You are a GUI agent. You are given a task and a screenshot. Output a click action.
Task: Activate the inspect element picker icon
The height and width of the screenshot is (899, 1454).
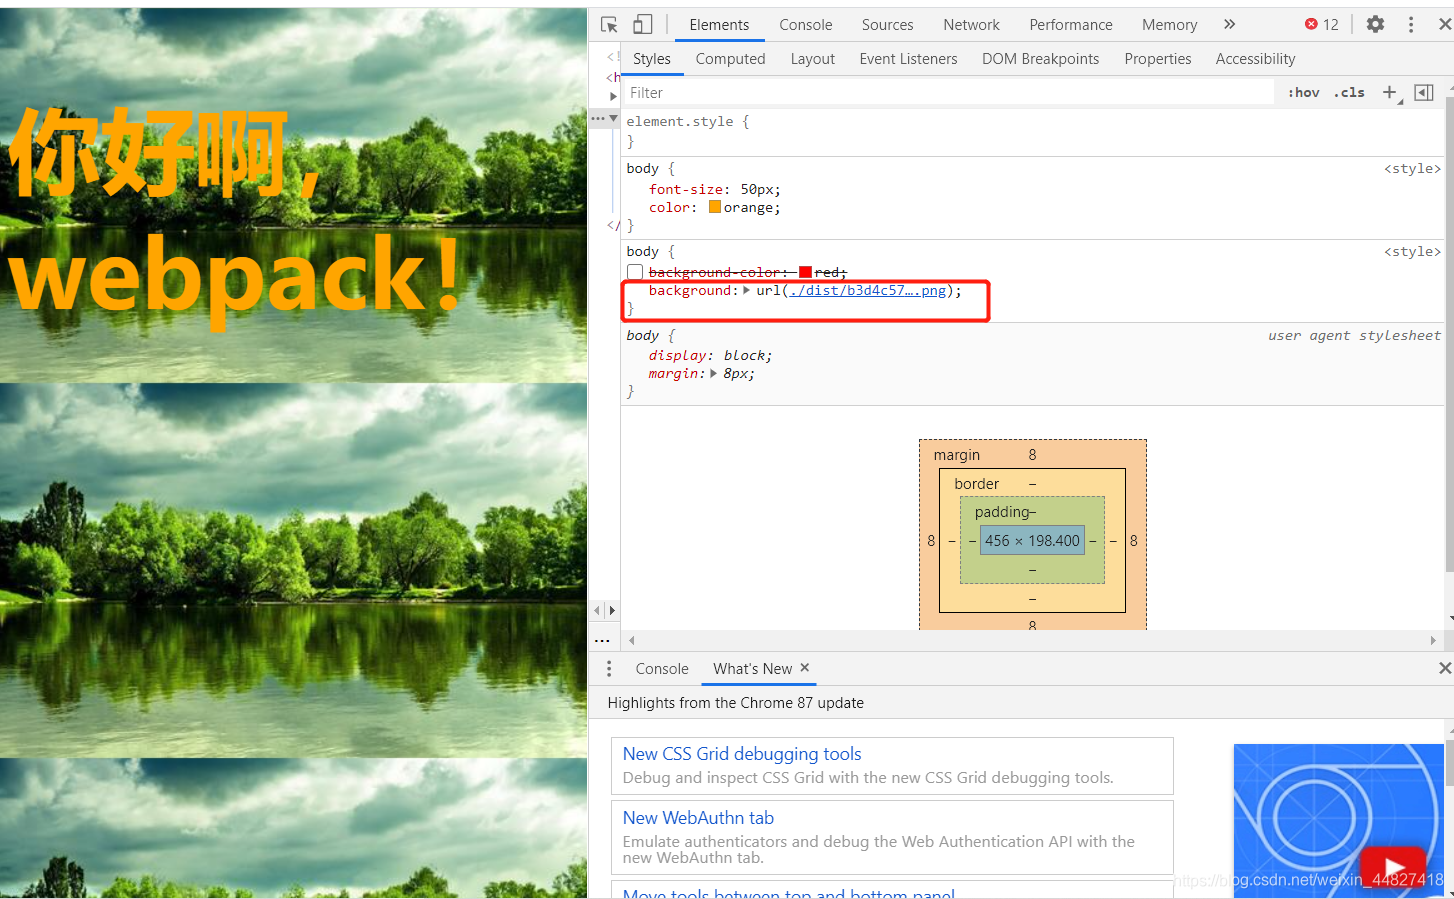[609, 24]
